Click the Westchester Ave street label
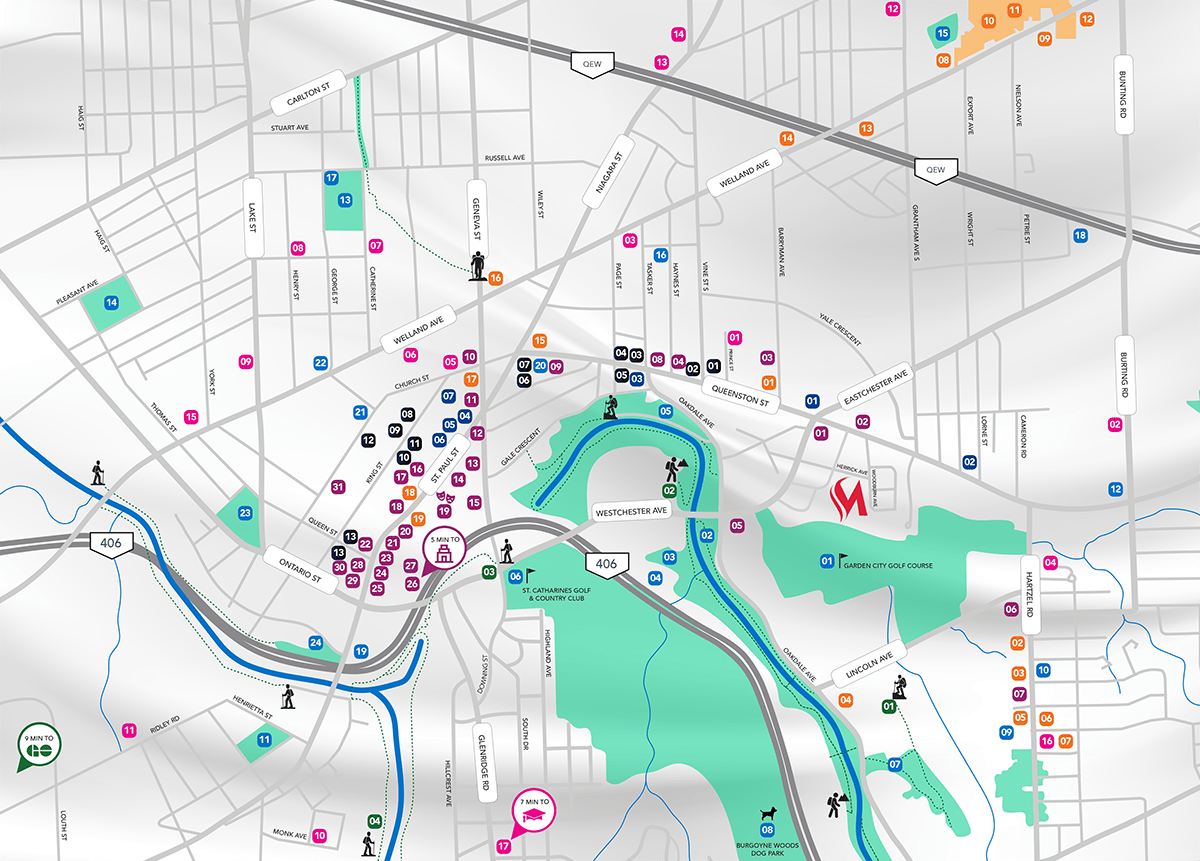This screenshot has width=1200, height=861. pos(631,511)
